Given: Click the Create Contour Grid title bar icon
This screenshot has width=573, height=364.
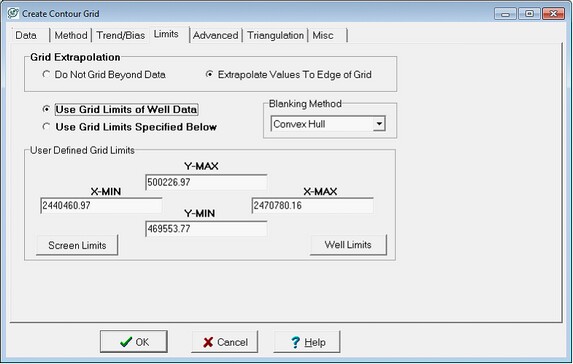Looking at the screenshot, I should click(x=13, y=14).
